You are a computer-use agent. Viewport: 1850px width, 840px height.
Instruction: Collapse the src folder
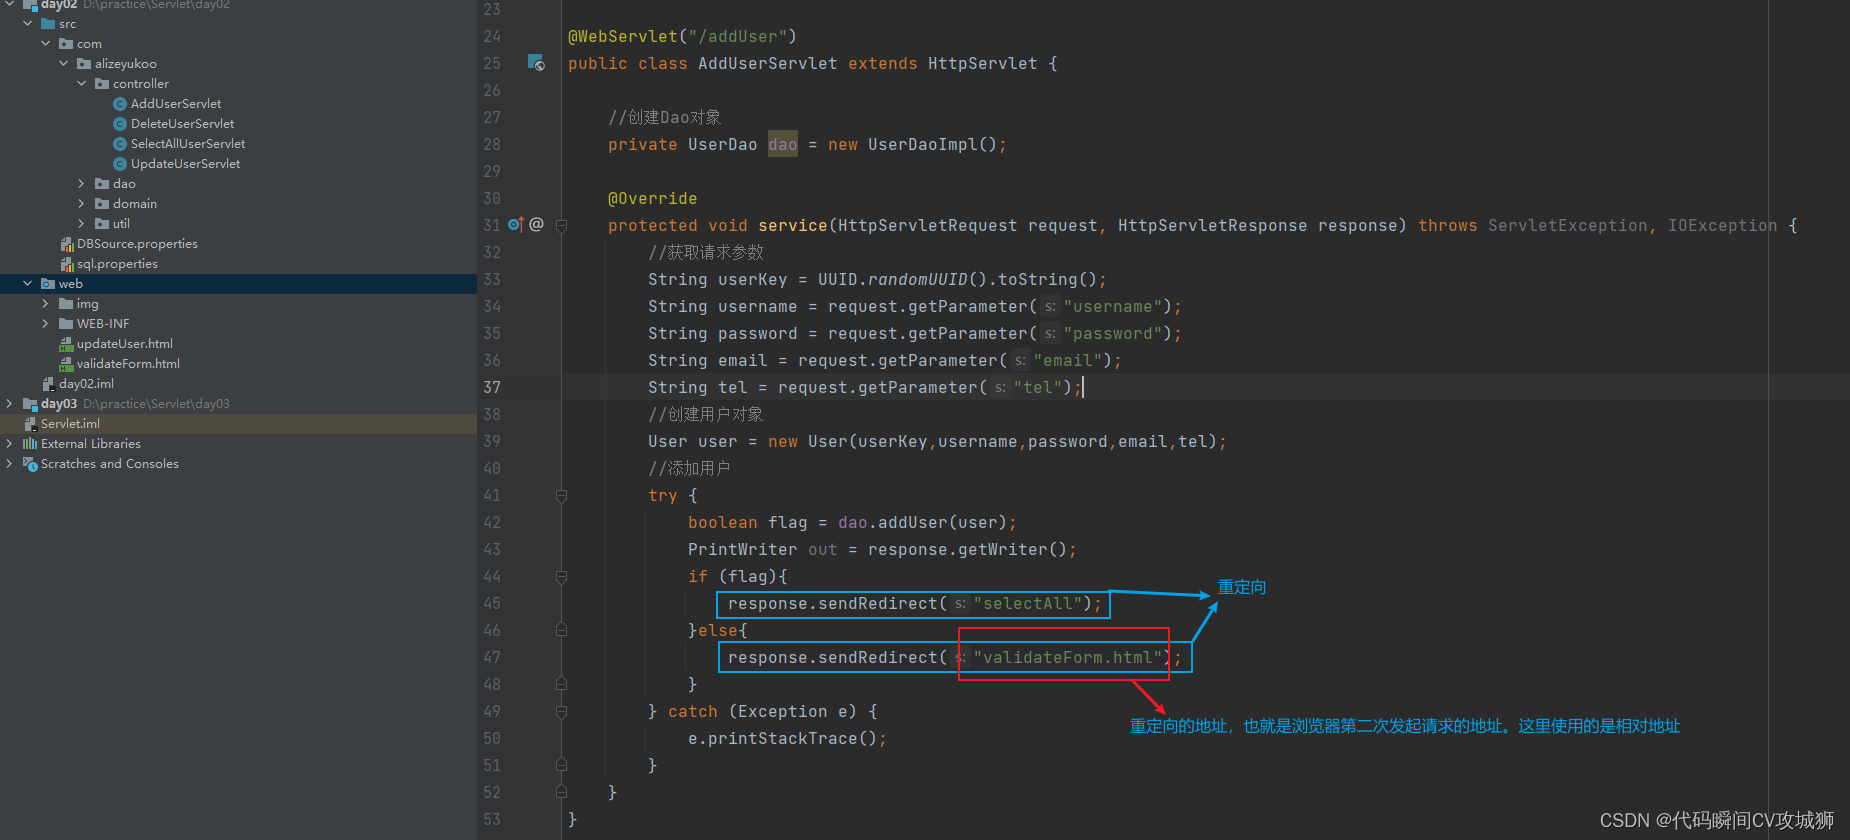coord(28,24)
